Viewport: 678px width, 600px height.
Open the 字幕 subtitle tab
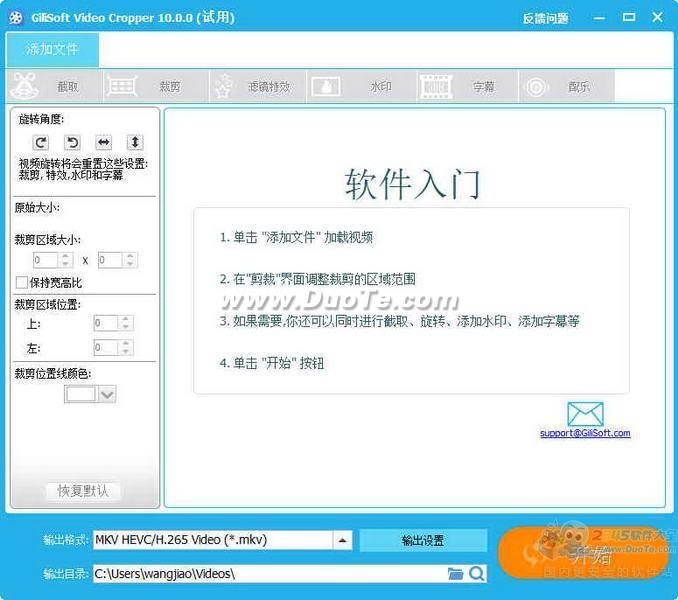(x=467, y=86)
